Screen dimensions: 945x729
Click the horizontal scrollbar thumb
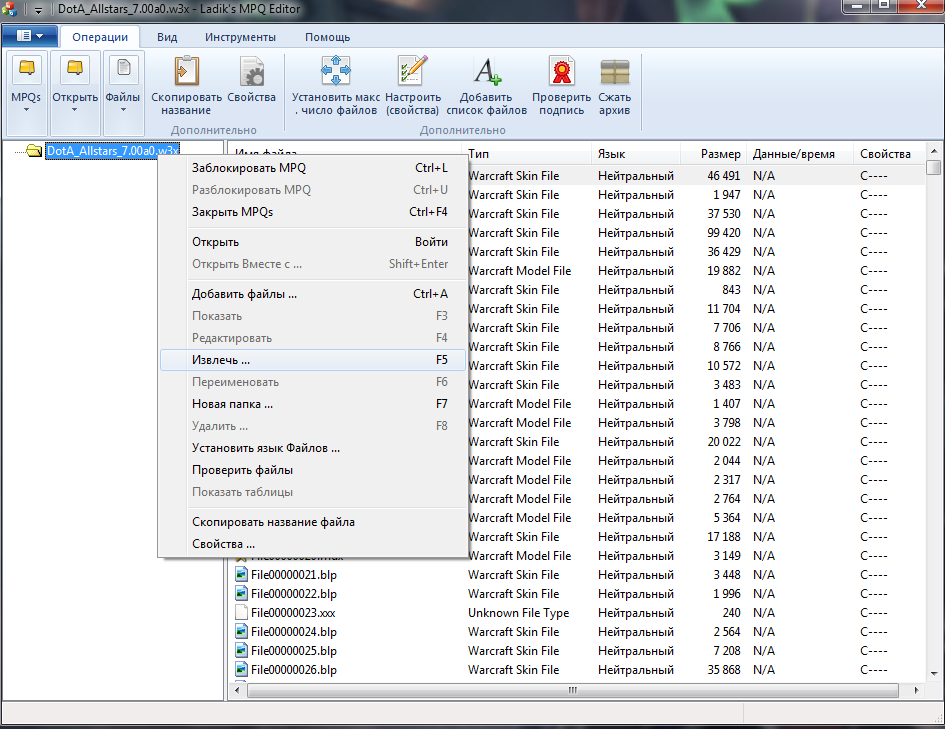point(573,690)
